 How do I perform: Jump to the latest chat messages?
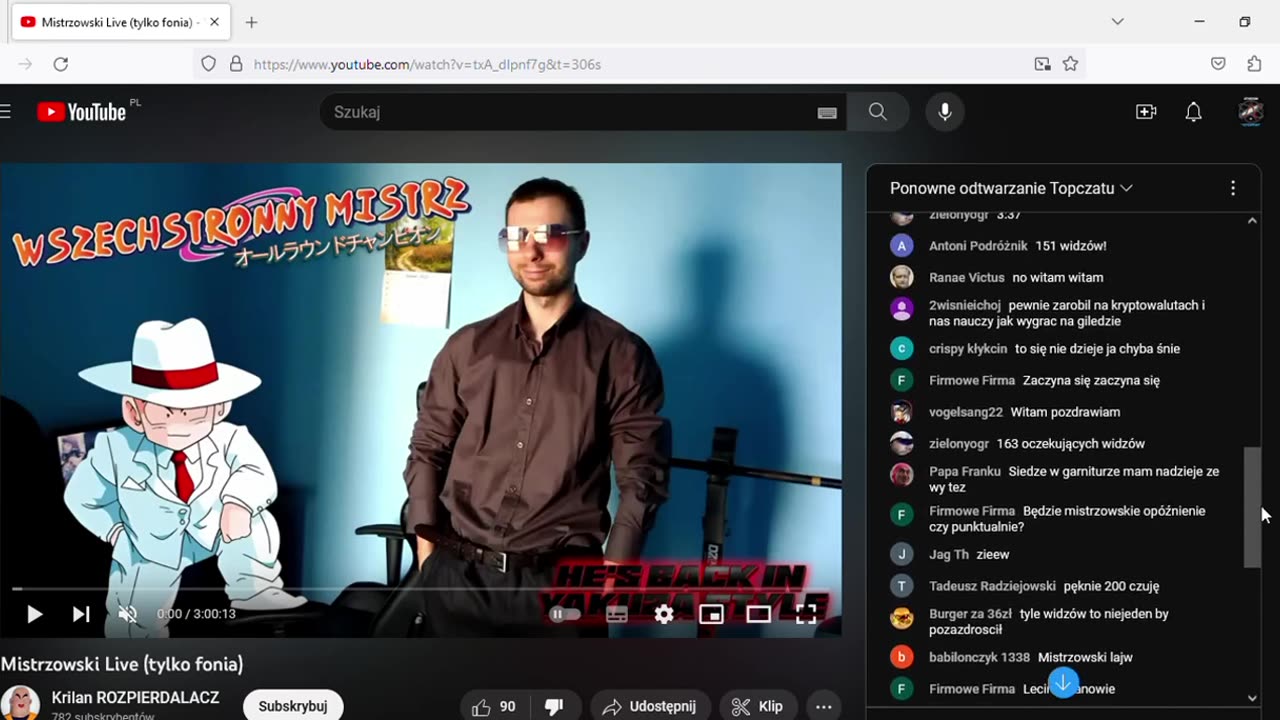[x=1063, y=683]
